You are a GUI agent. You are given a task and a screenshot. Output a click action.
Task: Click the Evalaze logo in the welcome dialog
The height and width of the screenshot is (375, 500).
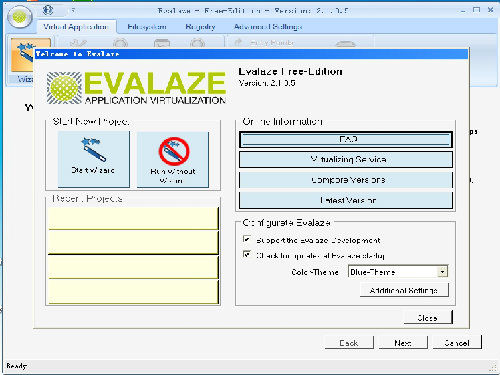pos(136,88)
